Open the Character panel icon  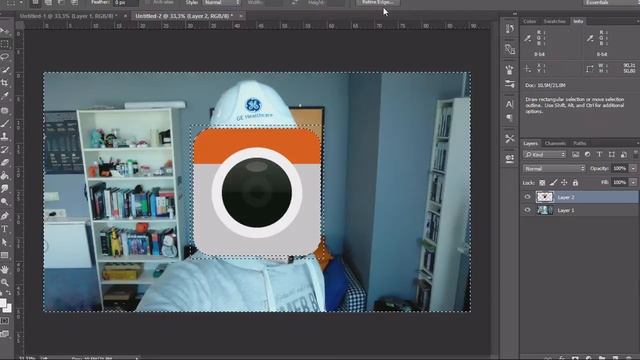pos(509,104)
